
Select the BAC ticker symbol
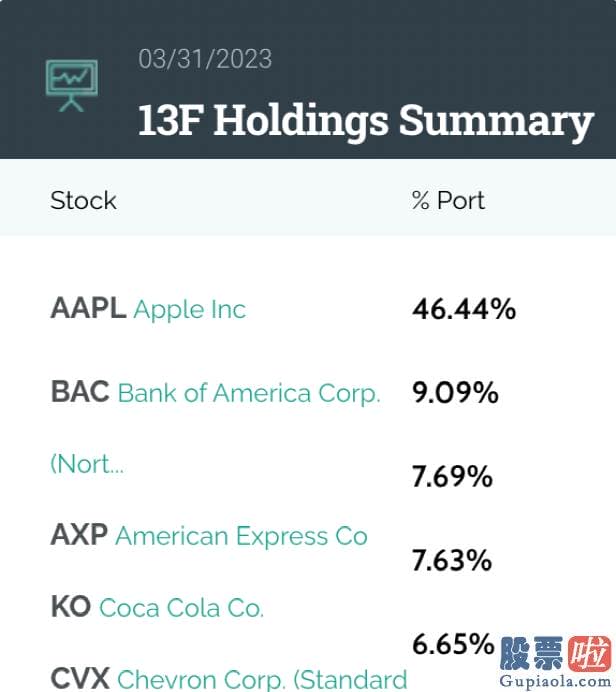point(80,392)
